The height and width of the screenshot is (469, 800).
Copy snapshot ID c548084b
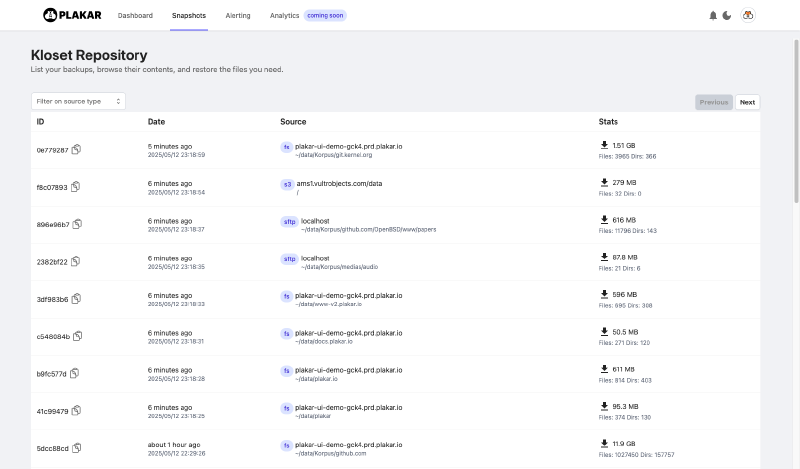click(78, 336)
